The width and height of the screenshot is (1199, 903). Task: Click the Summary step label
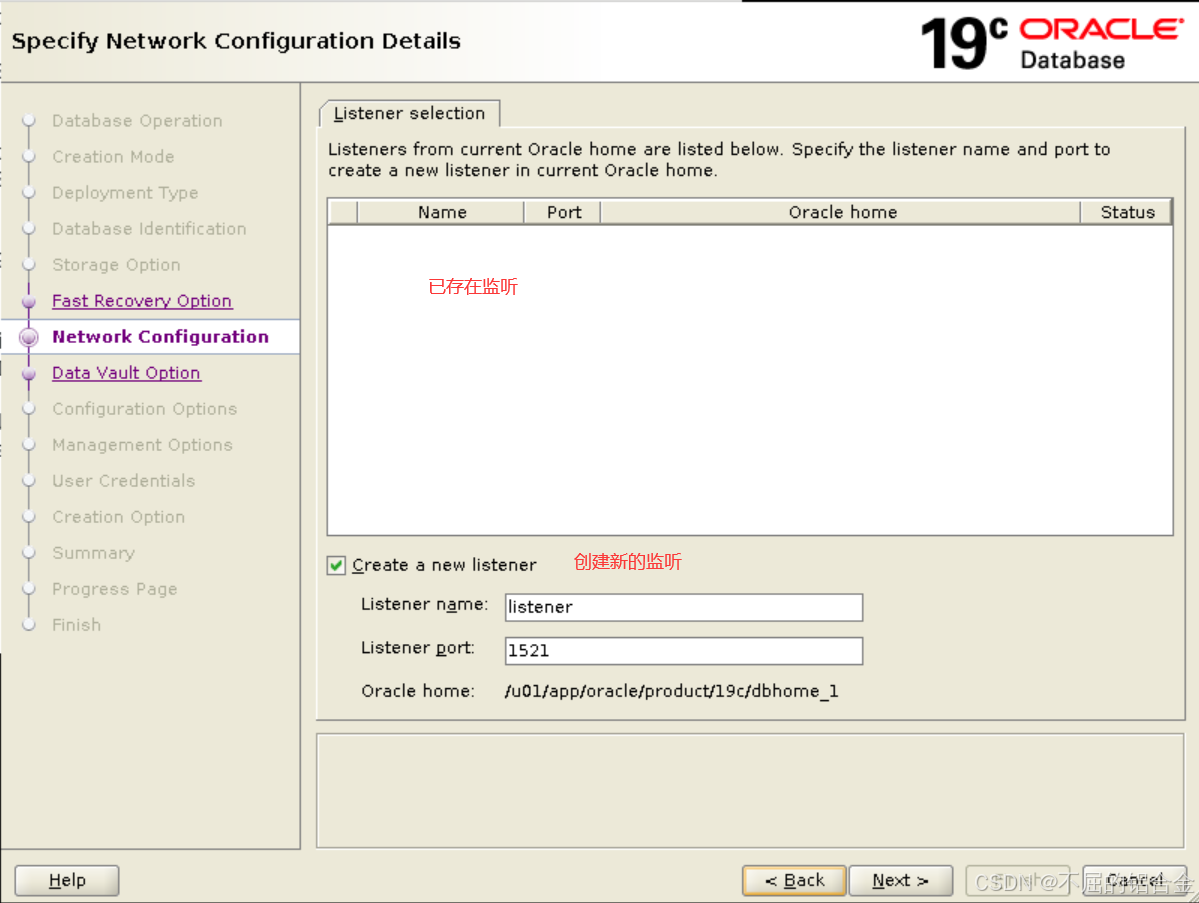click(93, 553)
